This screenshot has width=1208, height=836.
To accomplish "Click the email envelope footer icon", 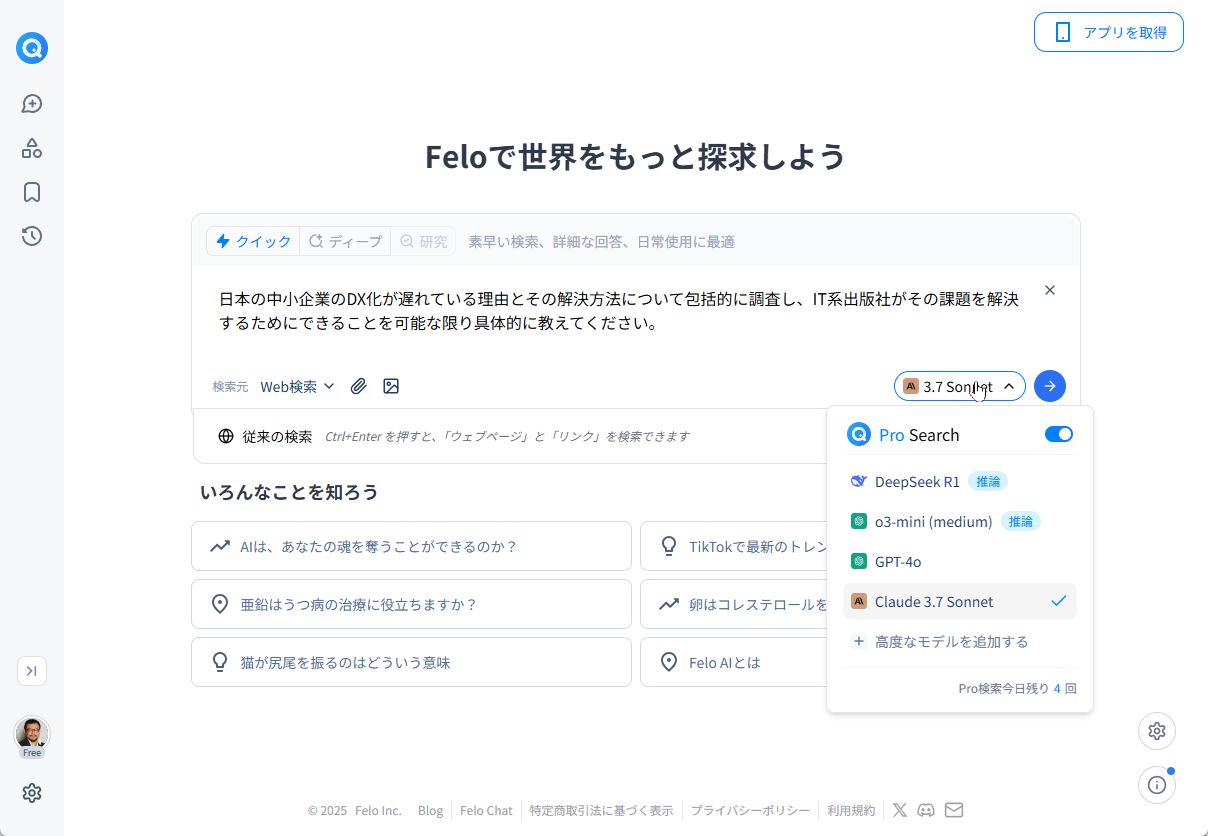I will pos(954,810).
